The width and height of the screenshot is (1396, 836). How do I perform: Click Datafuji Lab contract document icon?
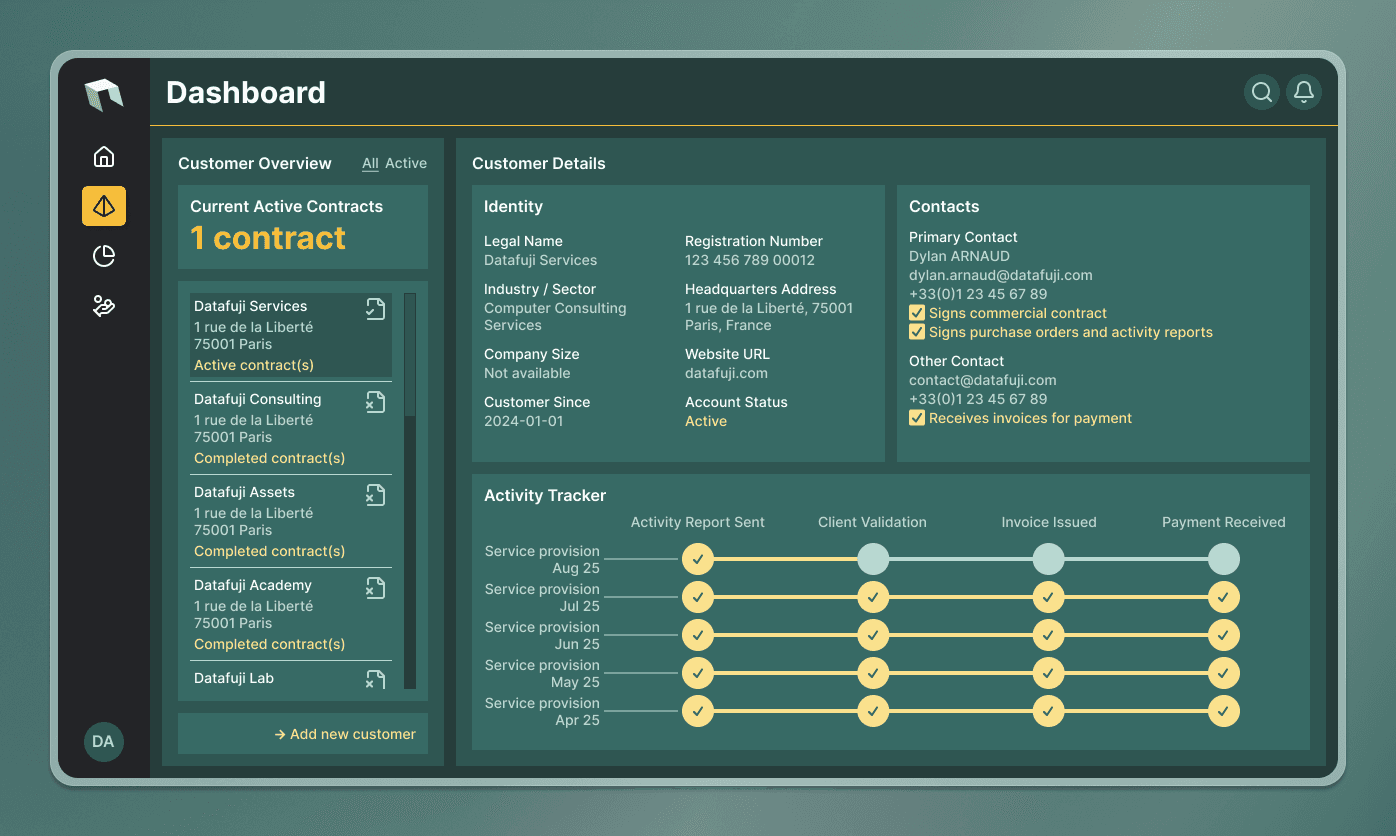click(x=375, y=680)
